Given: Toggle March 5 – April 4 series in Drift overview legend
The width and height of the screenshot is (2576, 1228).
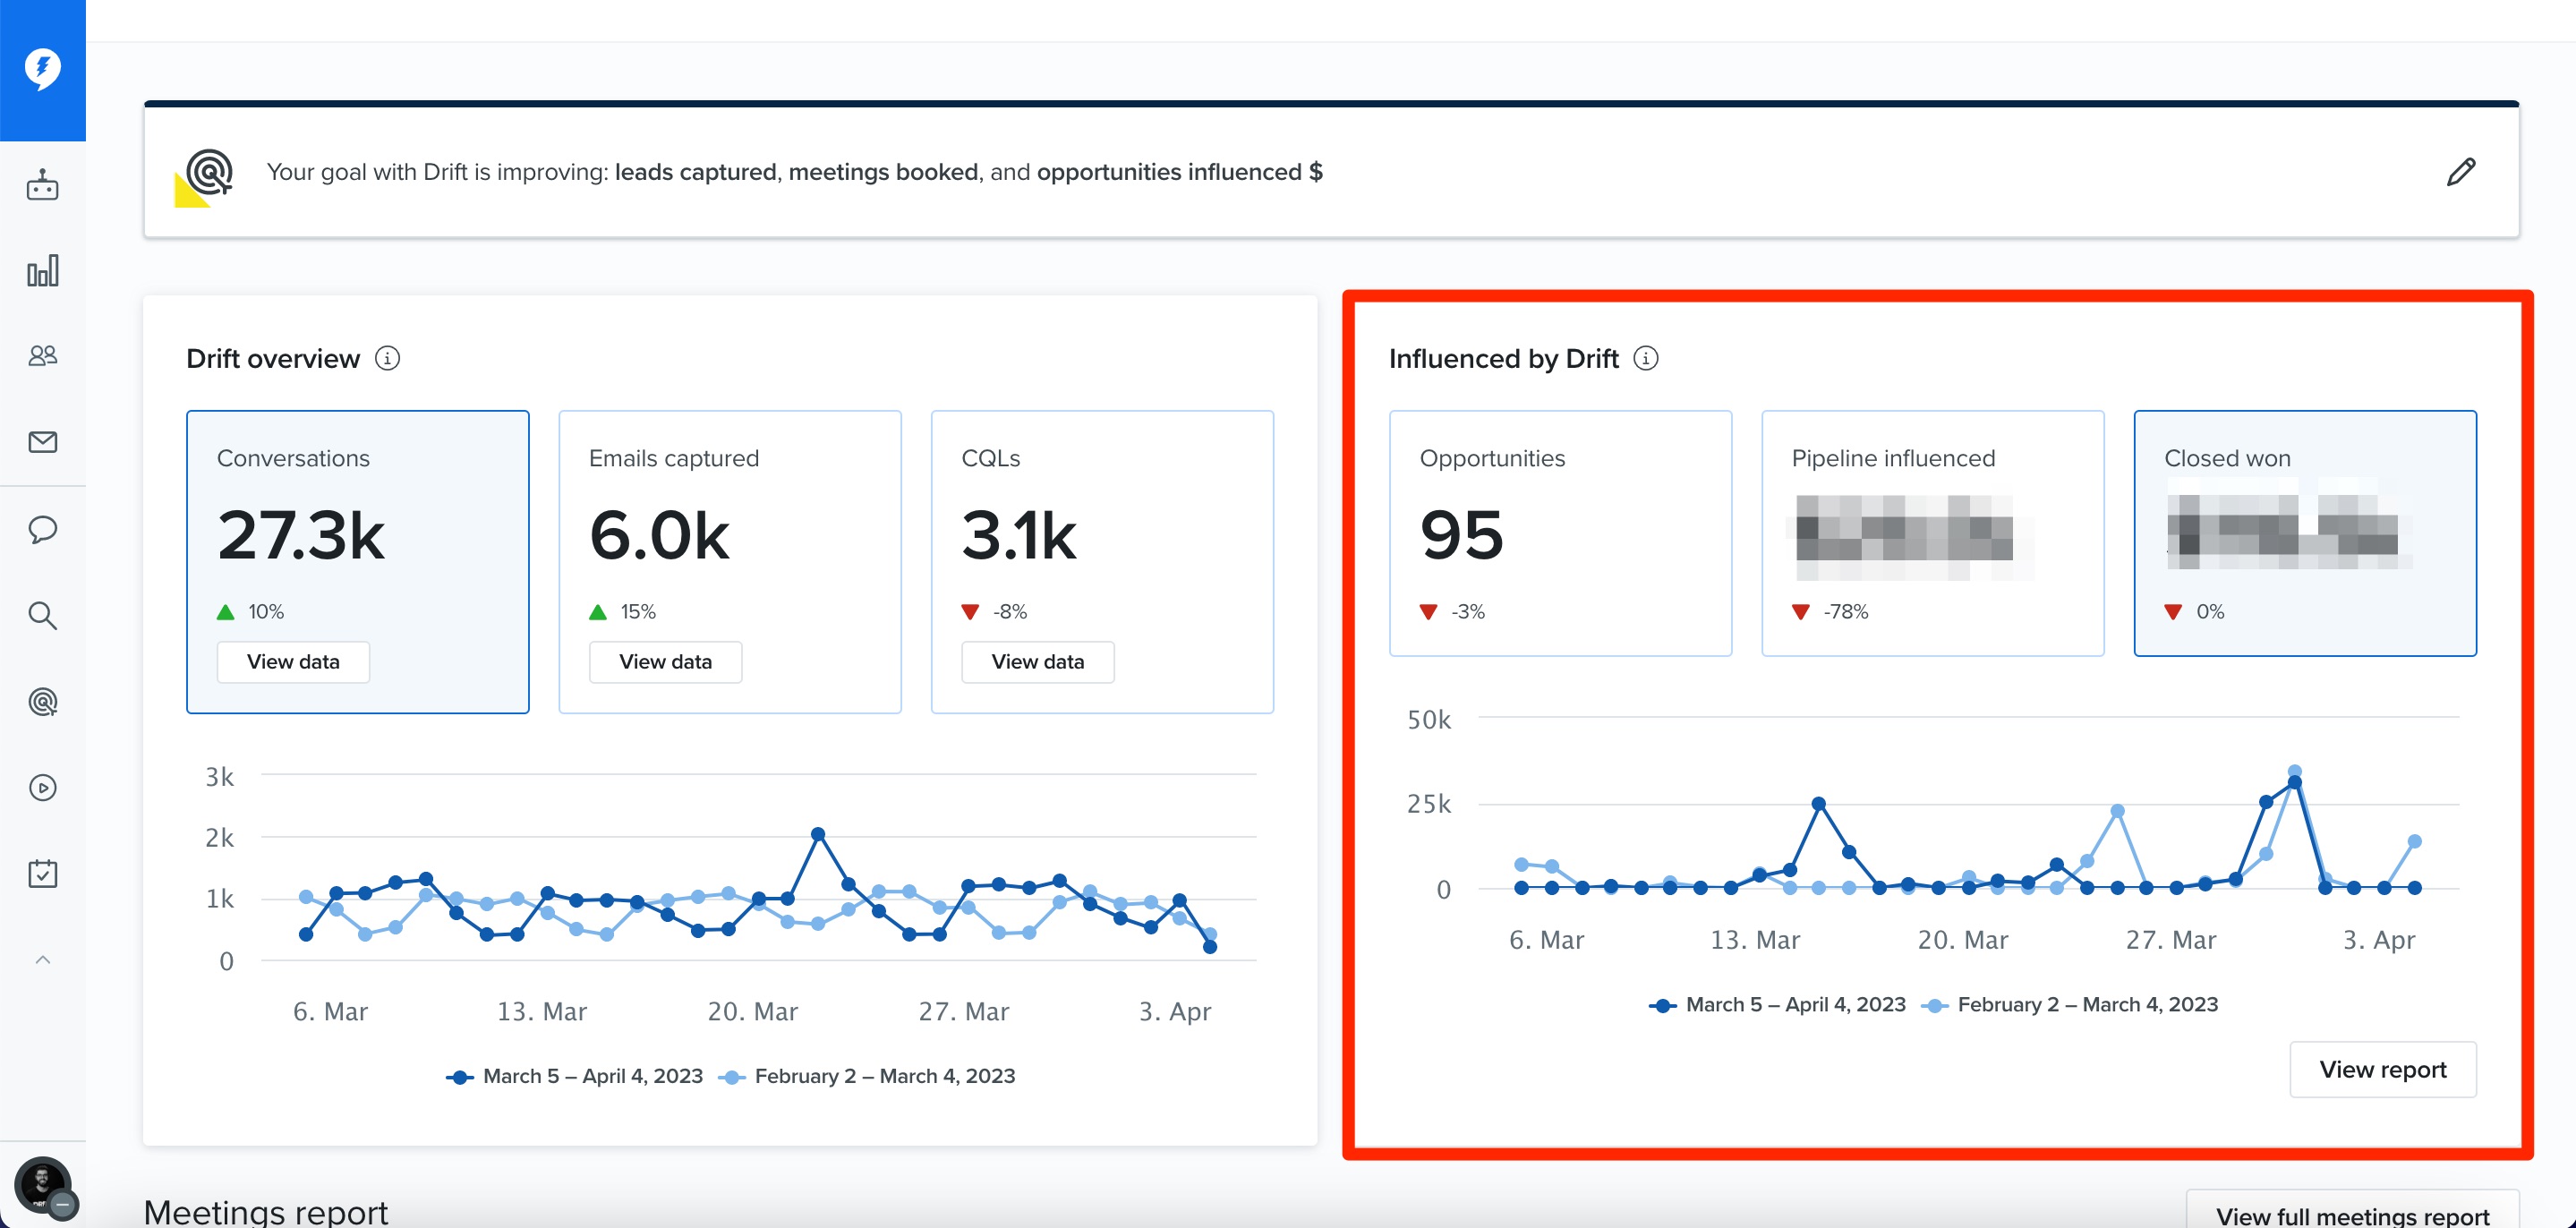Looking at the screenshot, I should click(x=574, y=1076).
